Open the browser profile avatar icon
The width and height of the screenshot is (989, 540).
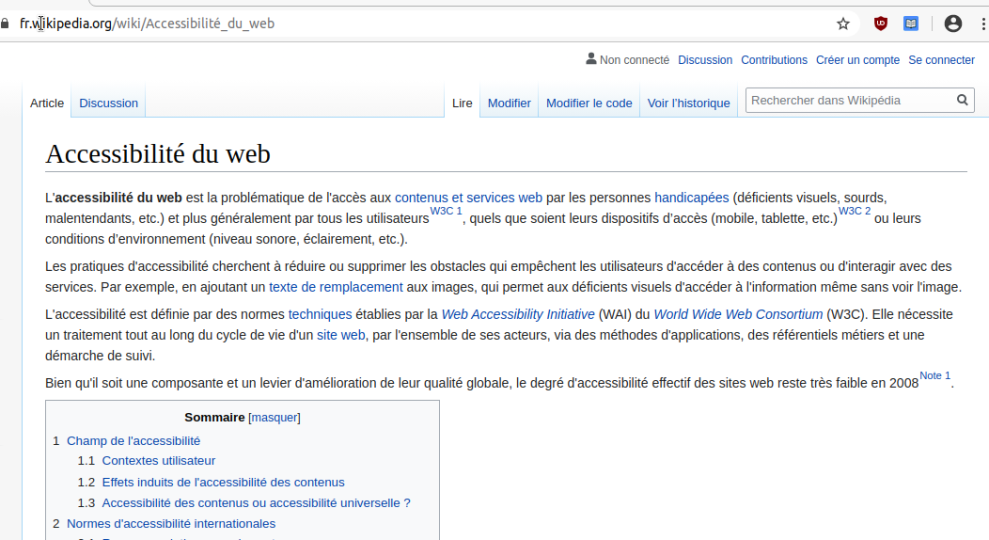click(x=953, y=24)
